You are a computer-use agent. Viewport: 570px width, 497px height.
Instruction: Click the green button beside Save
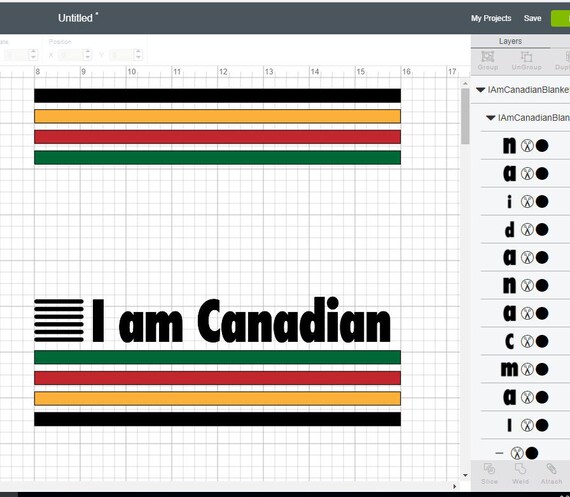(x=561, y=19)
